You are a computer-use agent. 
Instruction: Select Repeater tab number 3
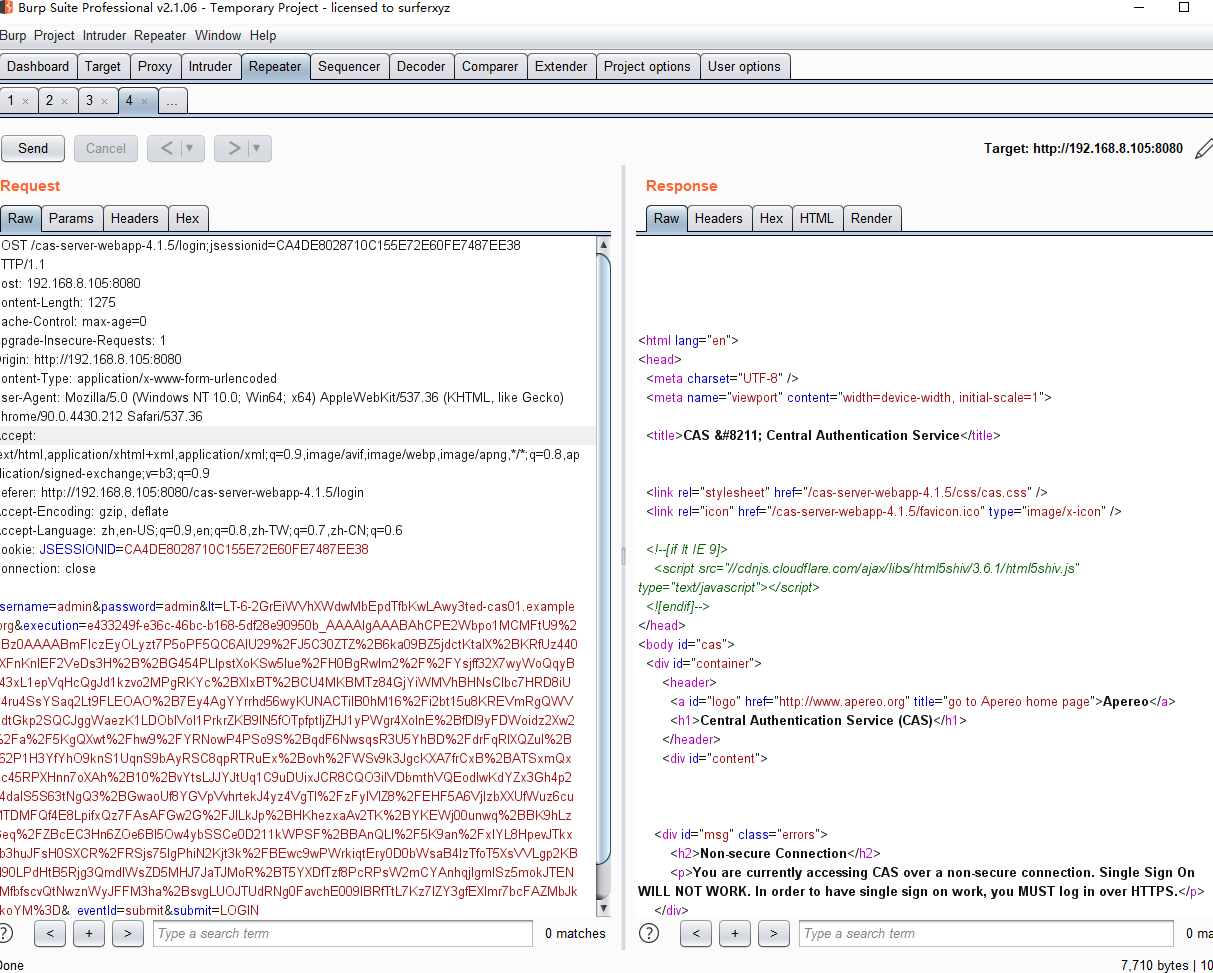tap(89, 101)
